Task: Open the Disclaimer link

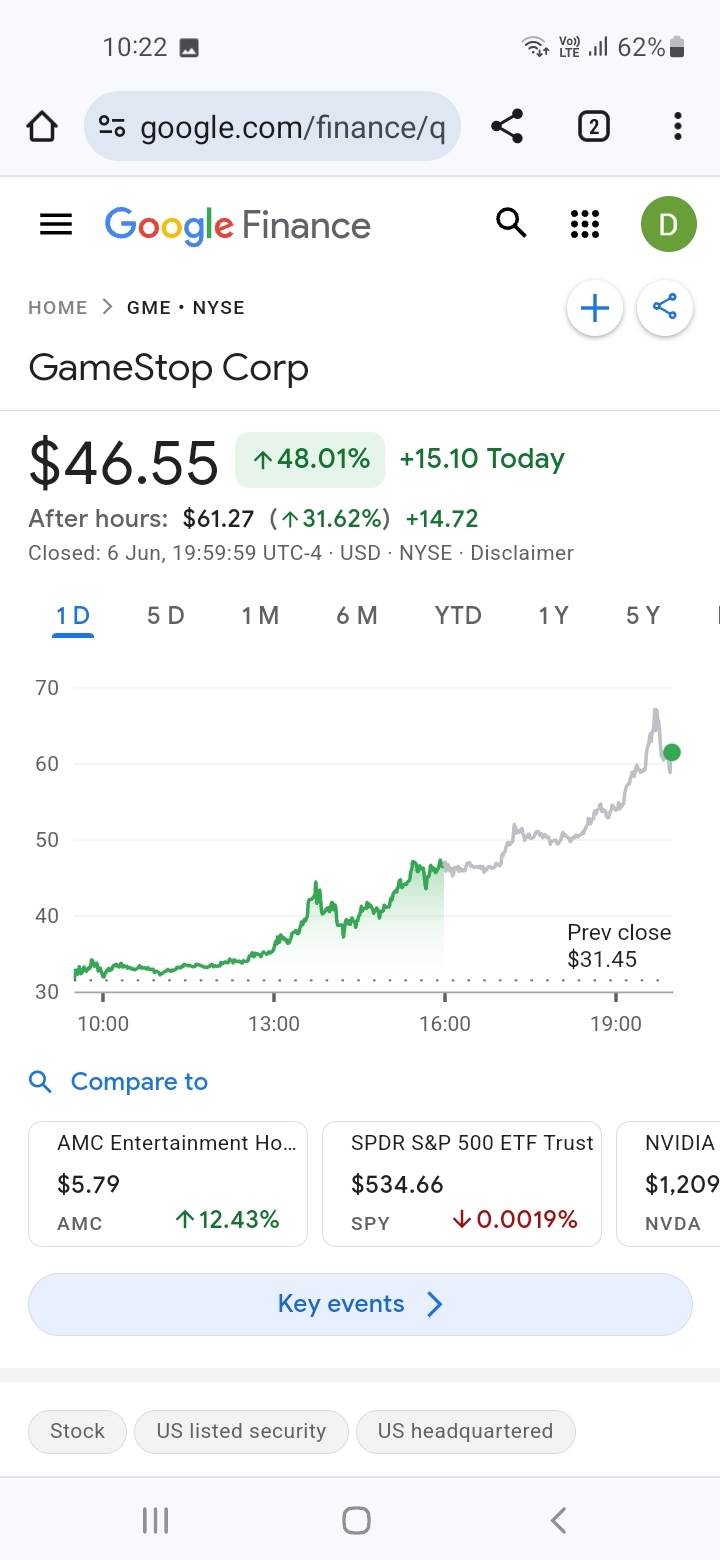Action: coord(522,553)
